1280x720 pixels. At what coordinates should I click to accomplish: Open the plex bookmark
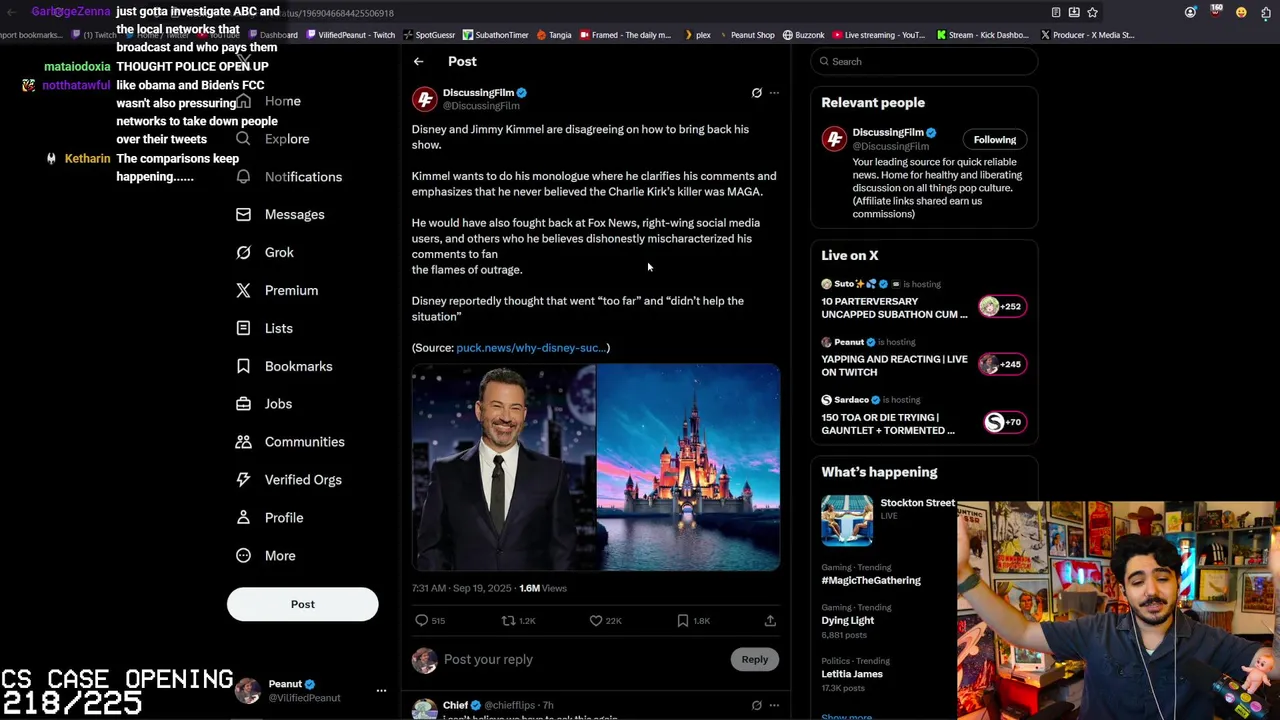[x=697, y=35]
